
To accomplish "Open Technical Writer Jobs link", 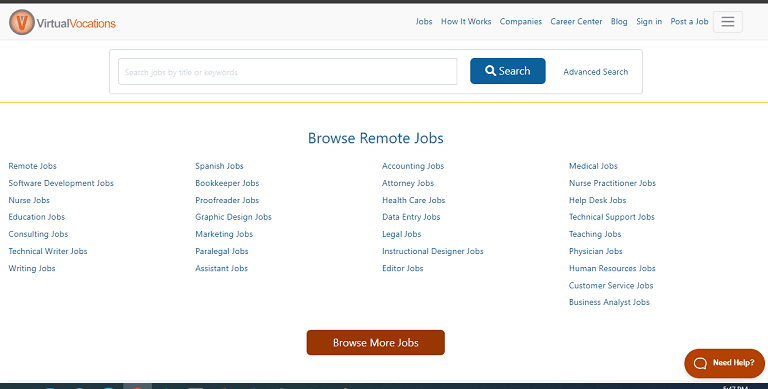I will (x=48, y=251).
